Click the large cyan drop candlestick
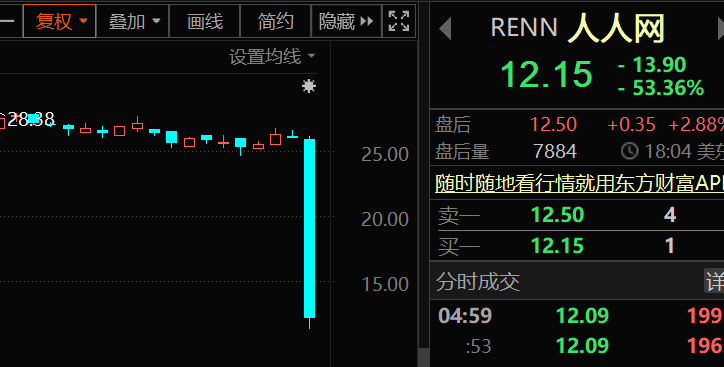This screenshot has height=367, width=724. (x=309, y=228)
